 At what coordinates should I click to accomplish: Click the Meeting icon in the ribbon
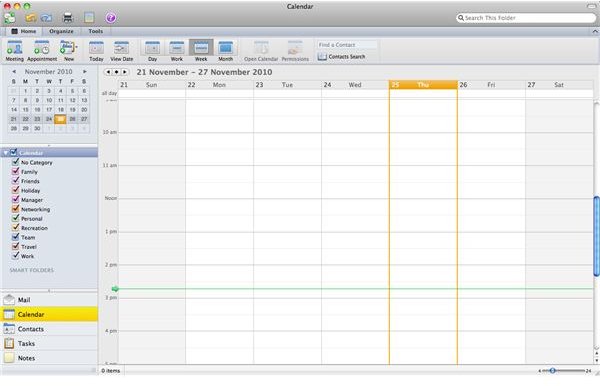pyautogui.click(x=15, y=51)
